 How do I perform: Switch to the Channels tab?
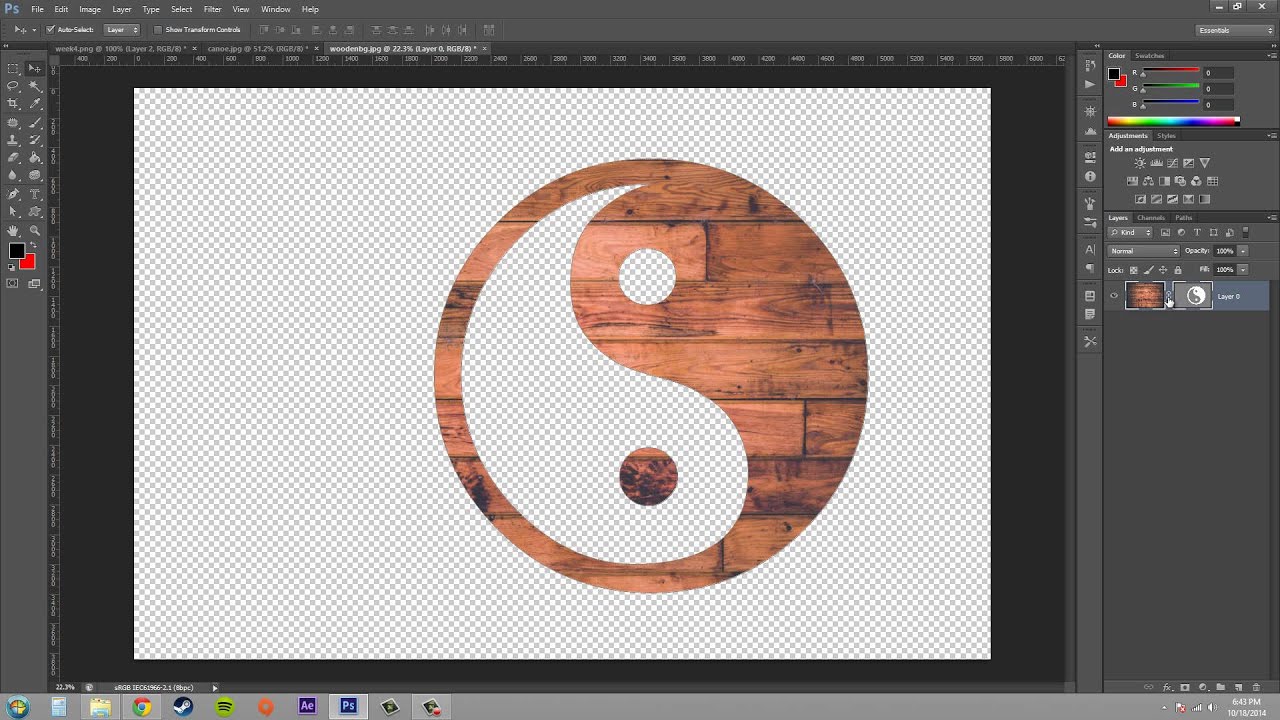pyautogui.click(x=1151, y=217)
